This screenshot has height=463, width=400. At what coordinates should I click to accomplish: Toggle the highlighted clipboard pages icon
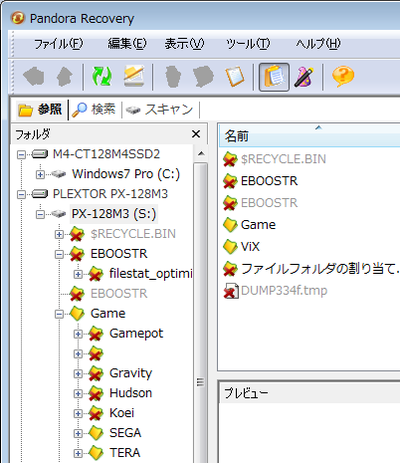pyautogui.click(x=274, y=77)
